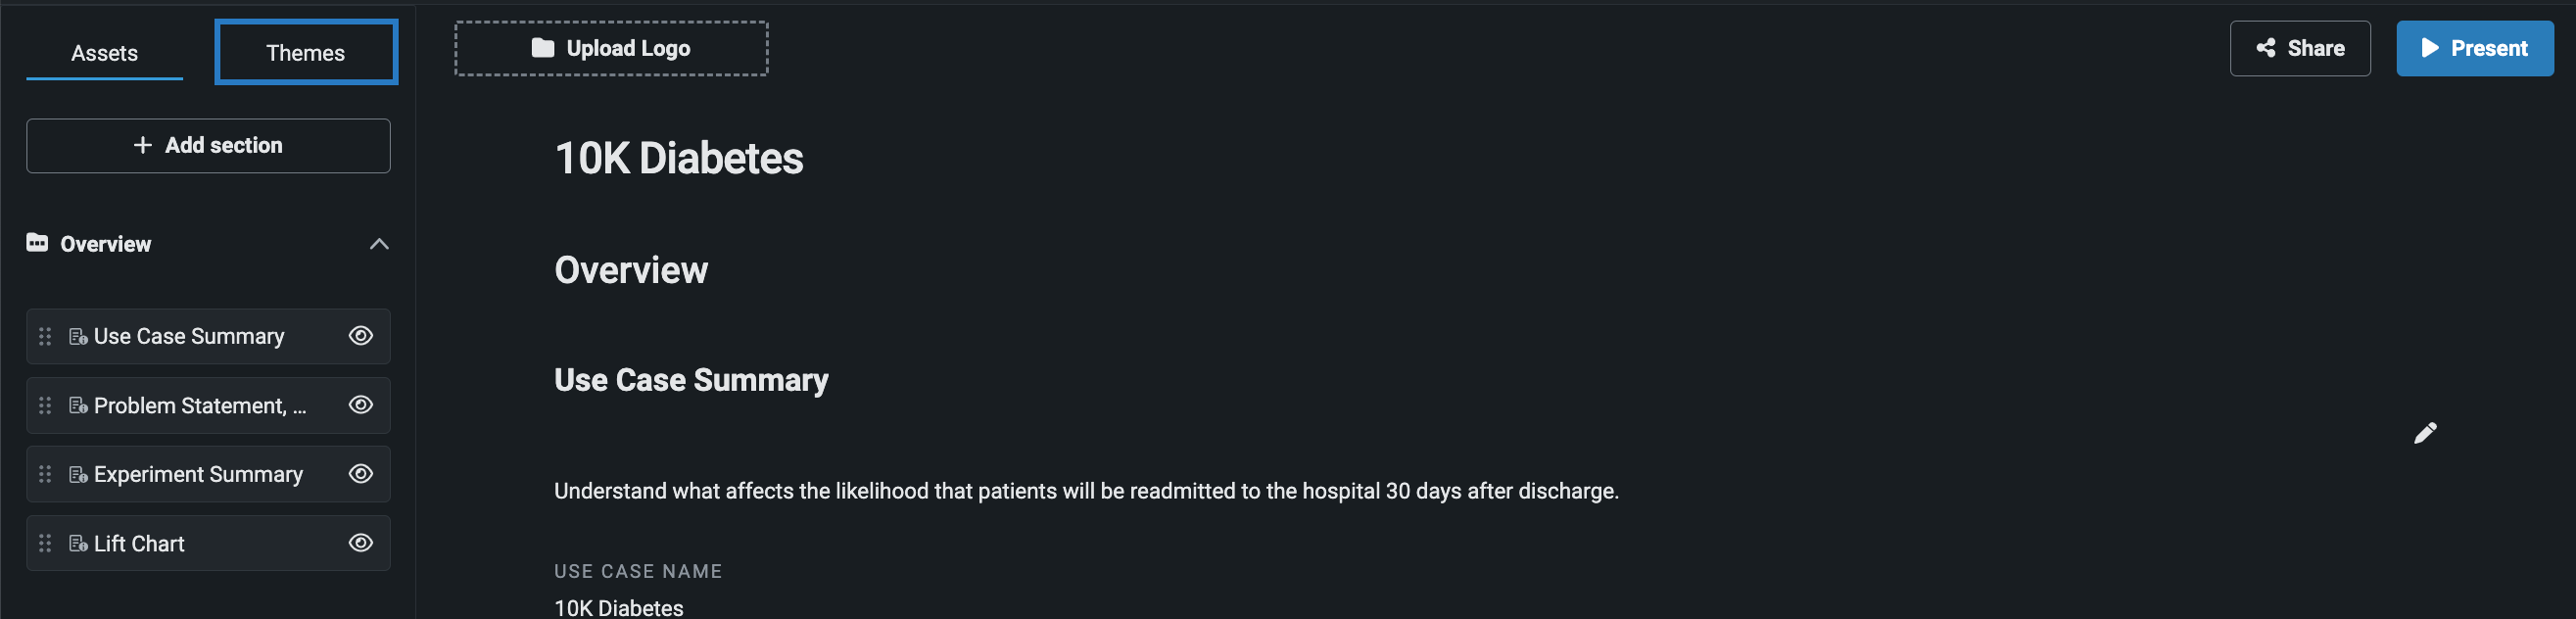
Task: Select Experiment Summary in the assets list
Action: click(198, 475)
